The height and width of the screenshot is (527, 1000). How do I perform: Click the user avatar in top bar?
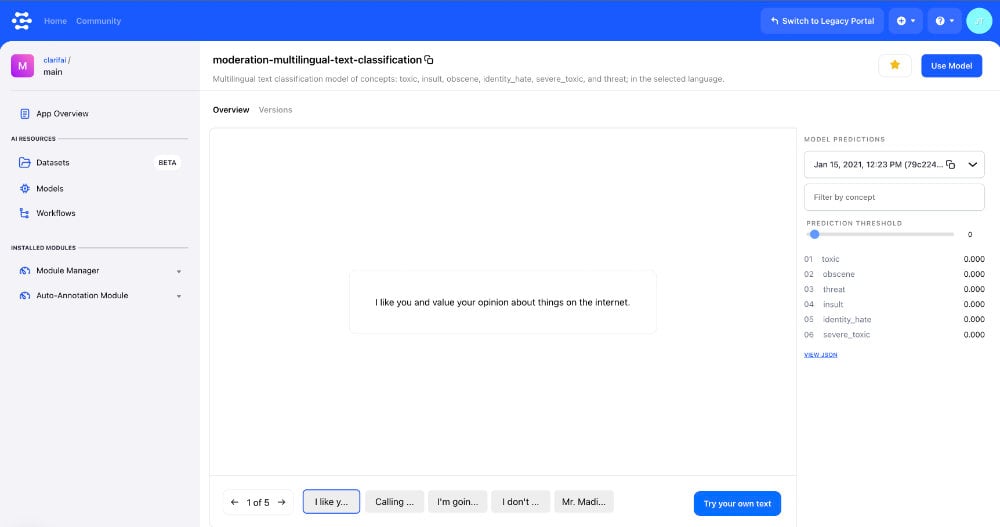pos(978,21)
